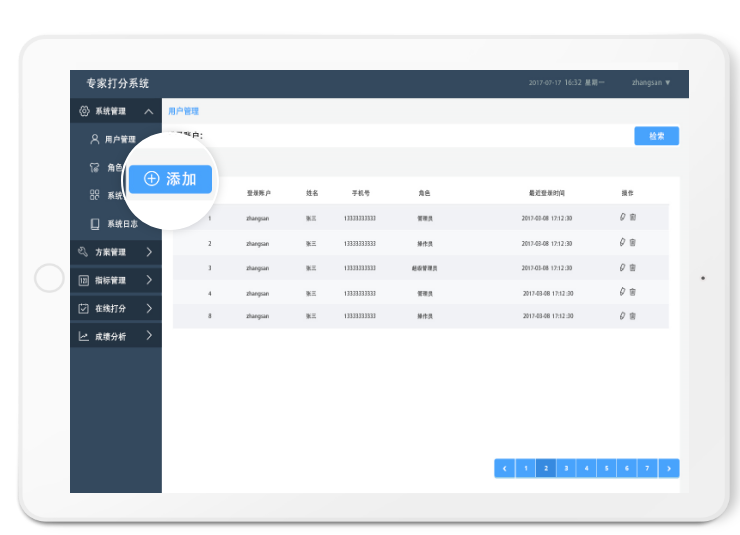Screen dimensions: 740x535
Task: Open the zhangsan user dropdown
Action: click(x=651, y=83)
